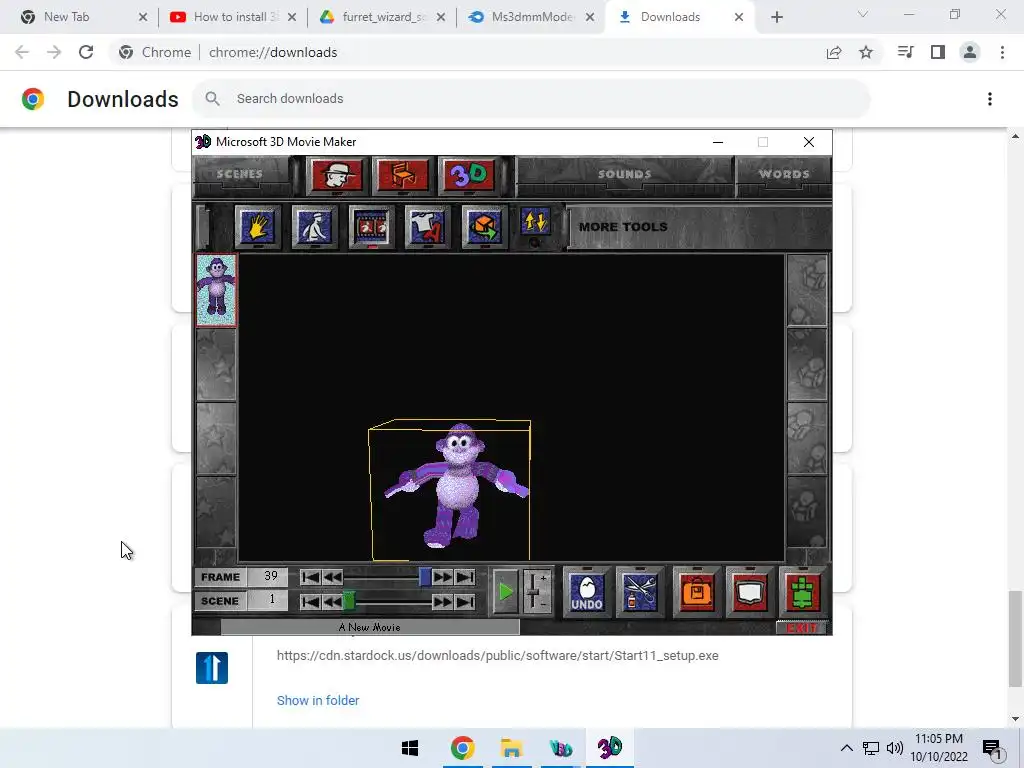Click Show in folder link
Screen dimensions: 1024x768
[x=318, y=700]
